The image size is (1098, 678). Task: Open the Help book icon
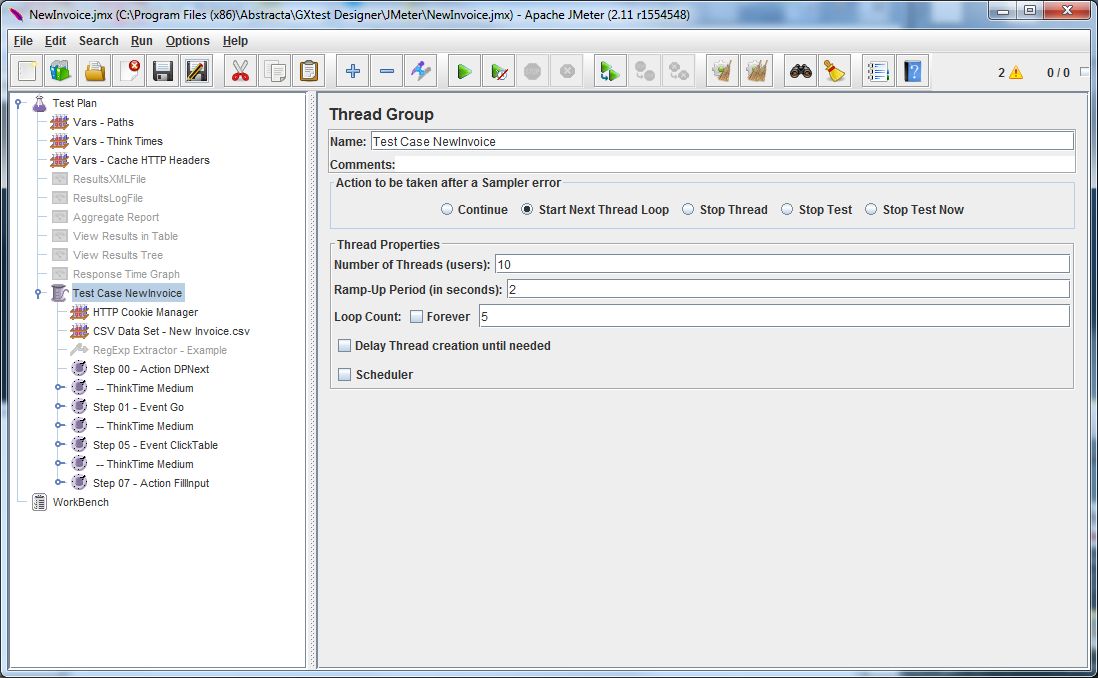point(912,71)
